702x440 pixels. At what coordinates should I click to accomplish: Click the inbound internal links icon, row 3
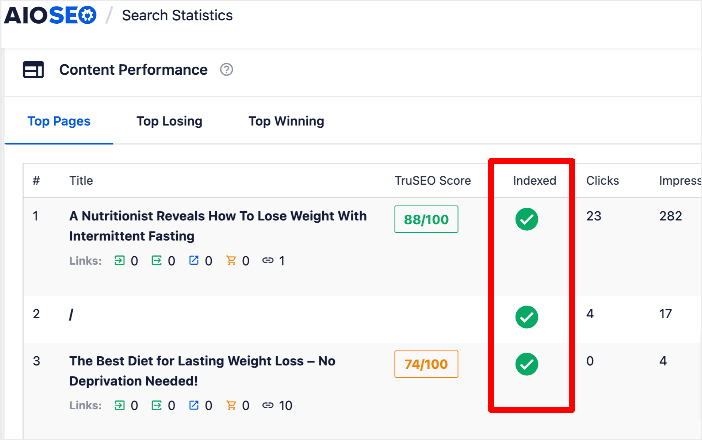click(120, 406)
